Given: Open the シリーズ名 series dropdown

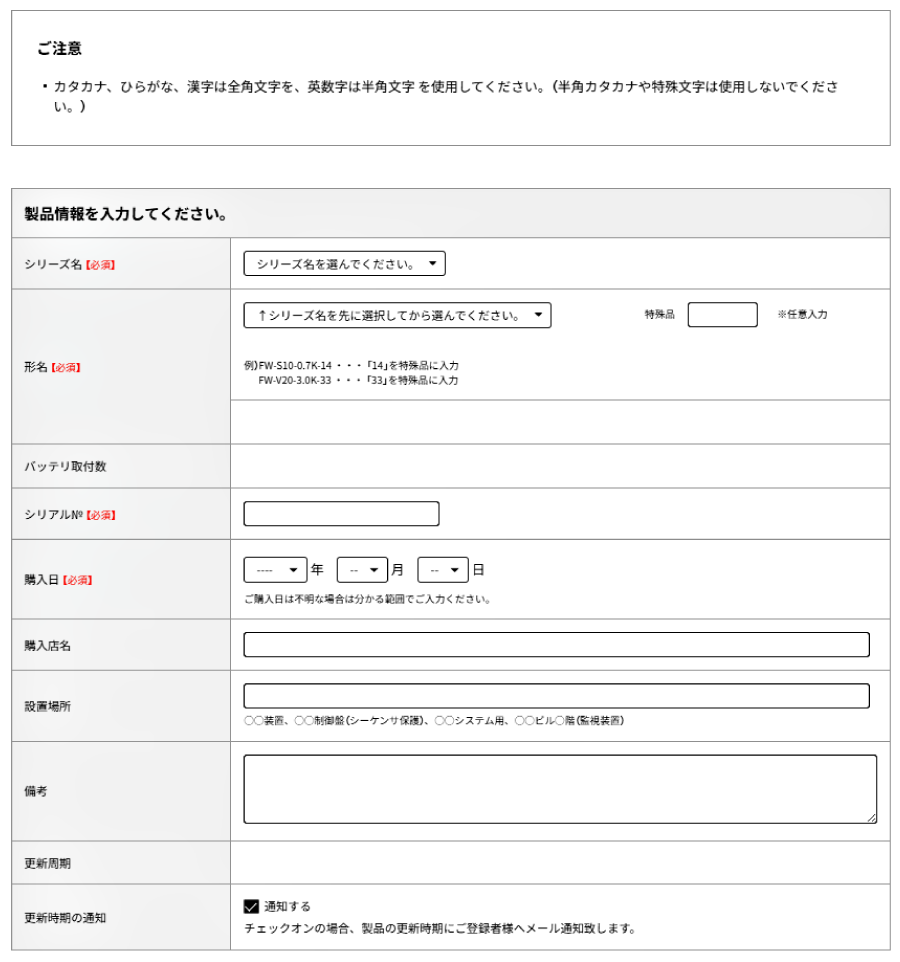Looking at the screenshot, I should (x=344, y=264).
